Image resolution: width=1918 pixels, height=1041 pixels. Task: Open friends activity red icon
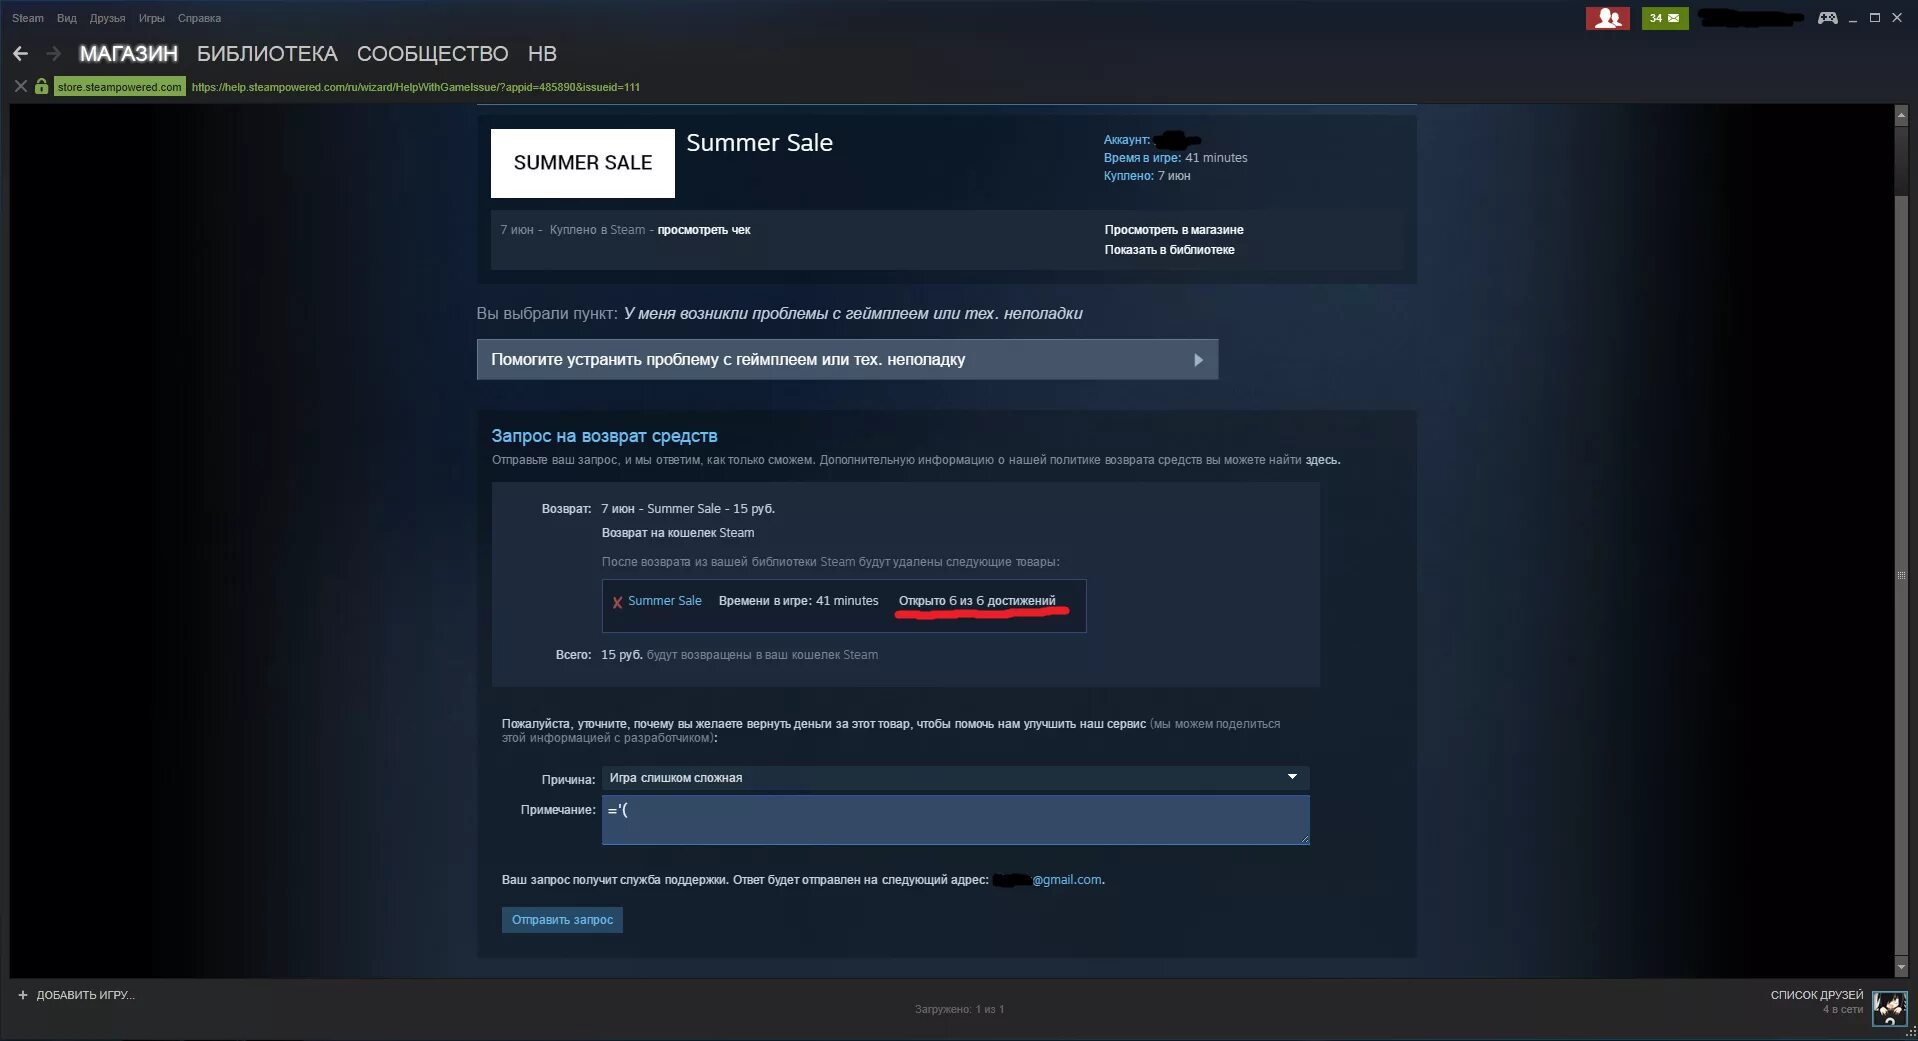pyautogui.click(x=1607, y=18)
